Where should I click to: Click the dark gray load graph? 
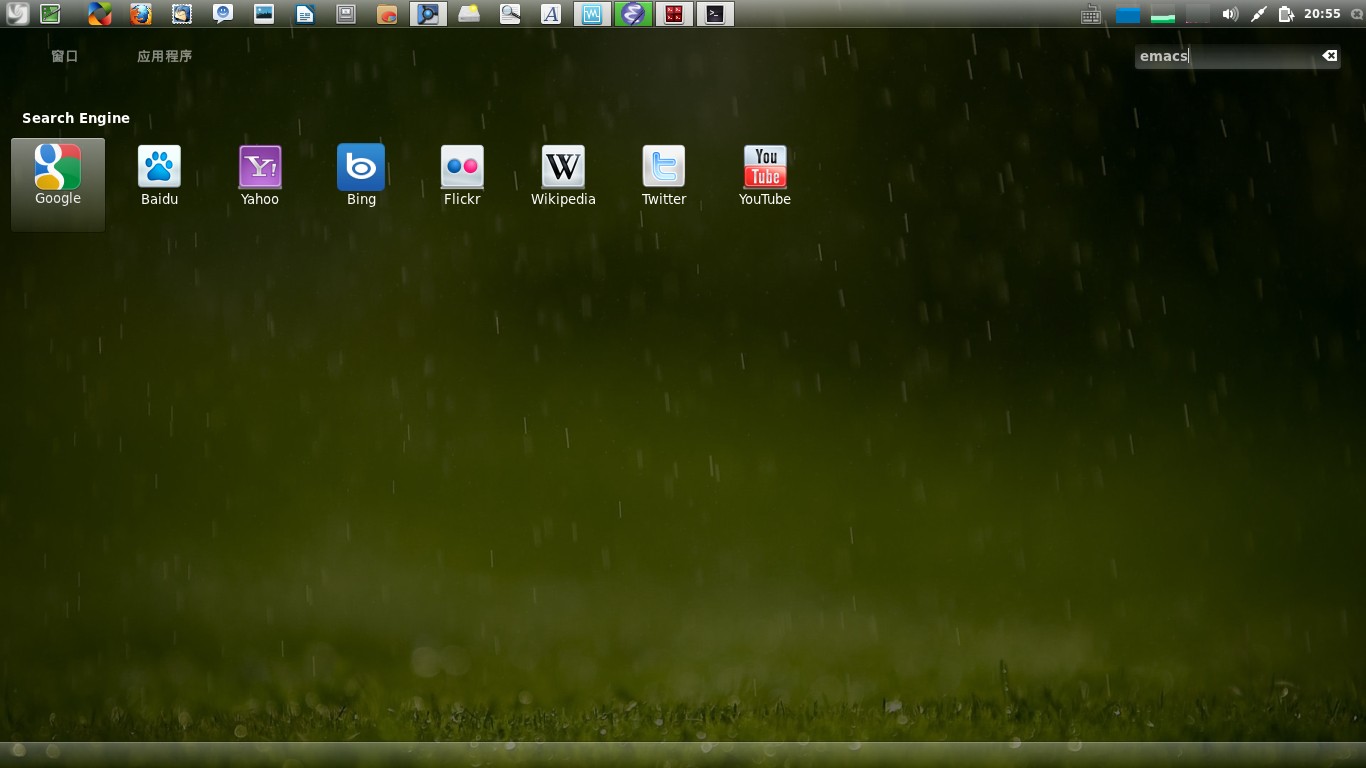(1197, 14)
